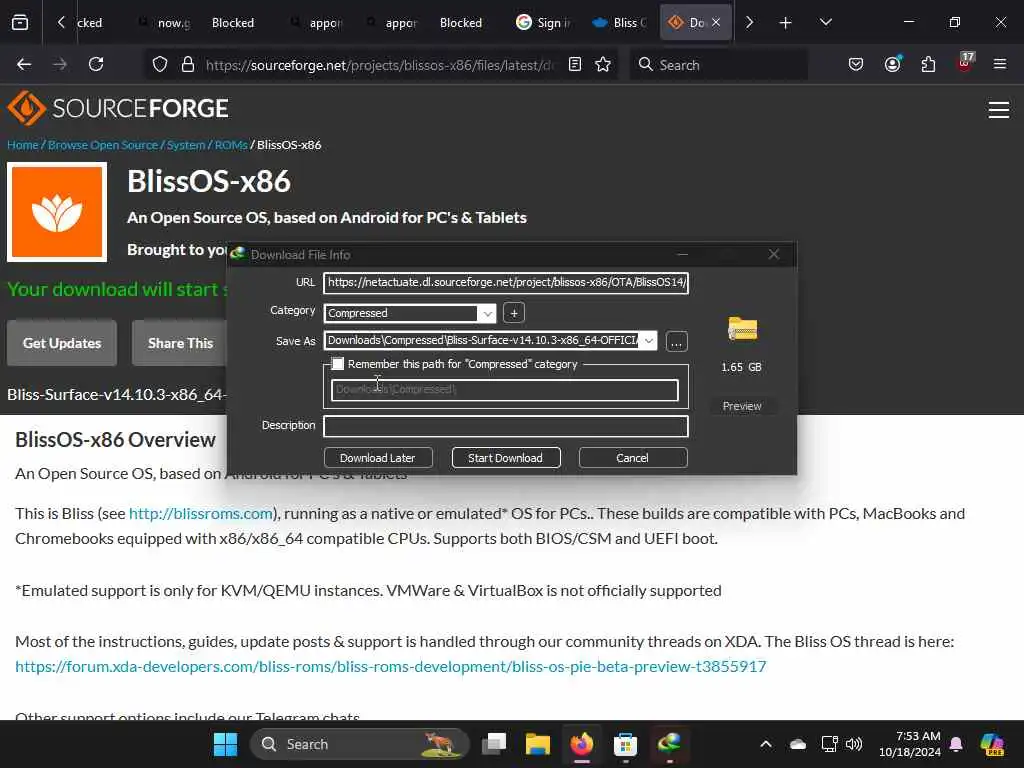The image size is (1024, 768).
Task: Open the ROMs breadcrumb link
Action: [x=231, y=145]
